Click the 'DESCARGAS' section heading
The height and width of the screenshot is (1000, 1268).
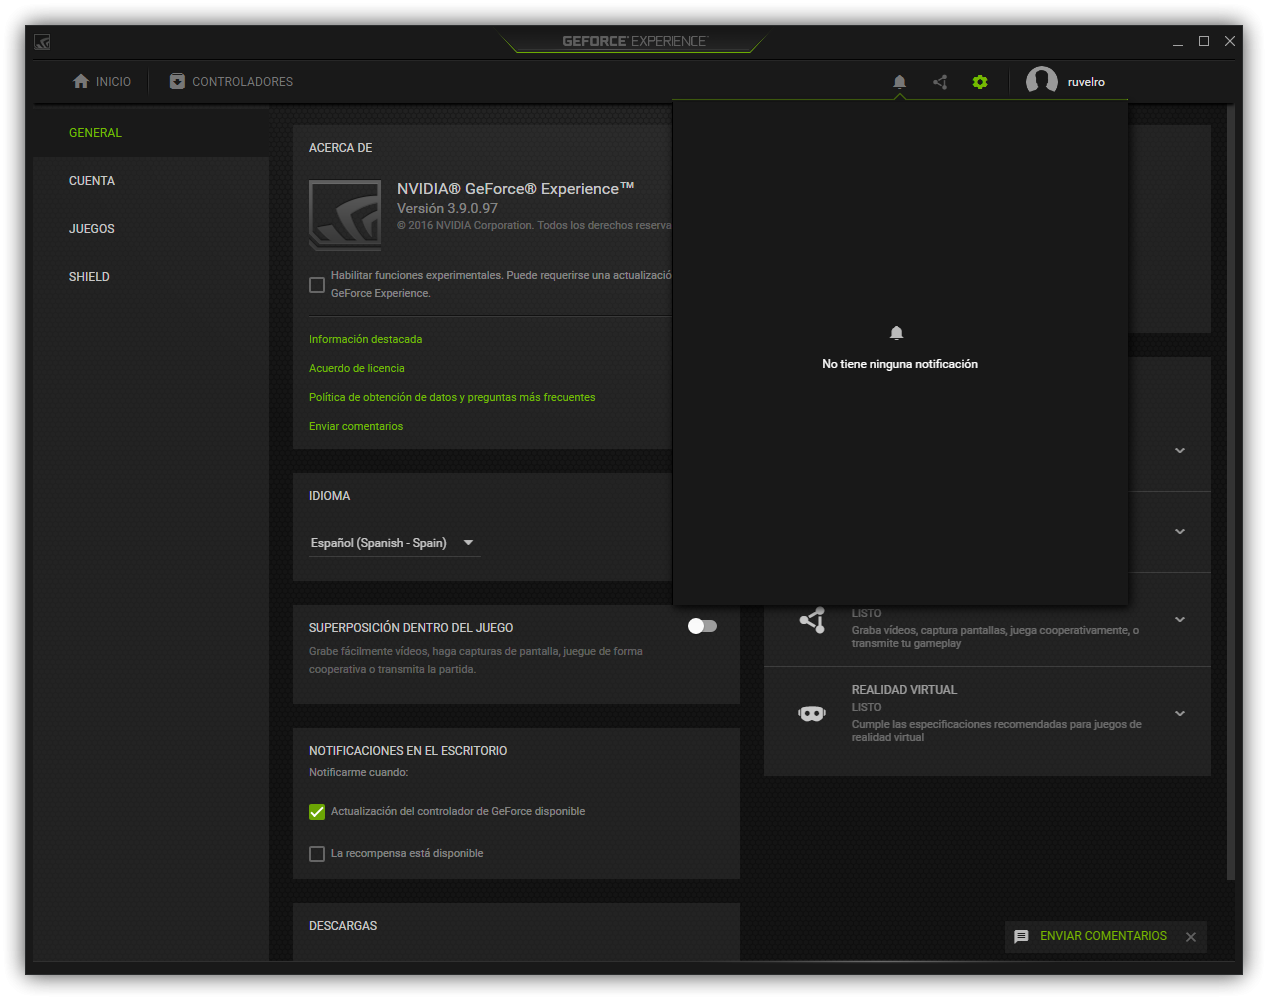coord(343,926)
